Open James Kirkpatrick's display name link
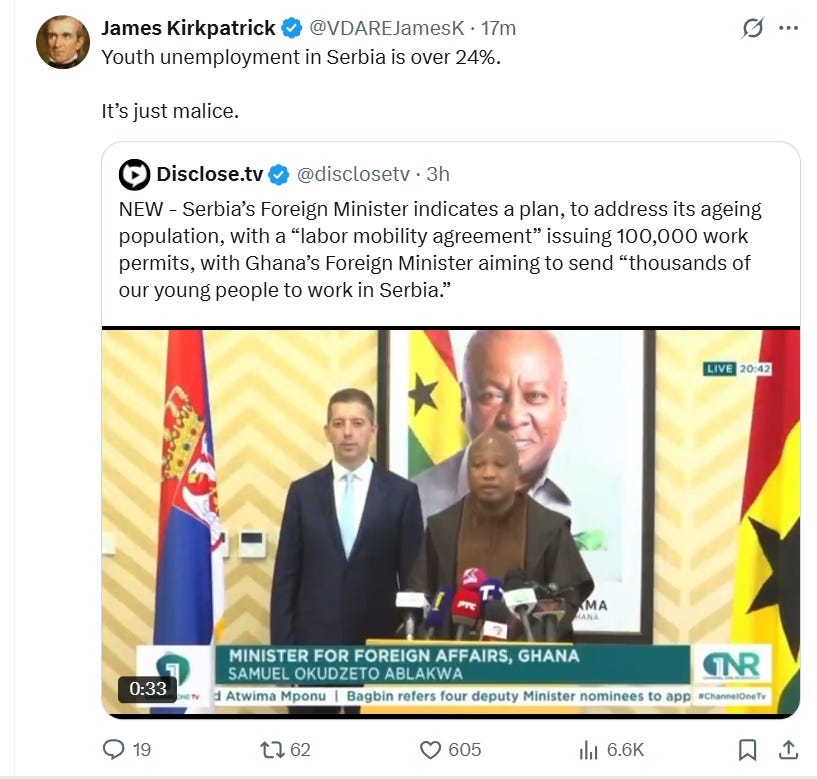 pyautogui.click(x=188, y=28)
